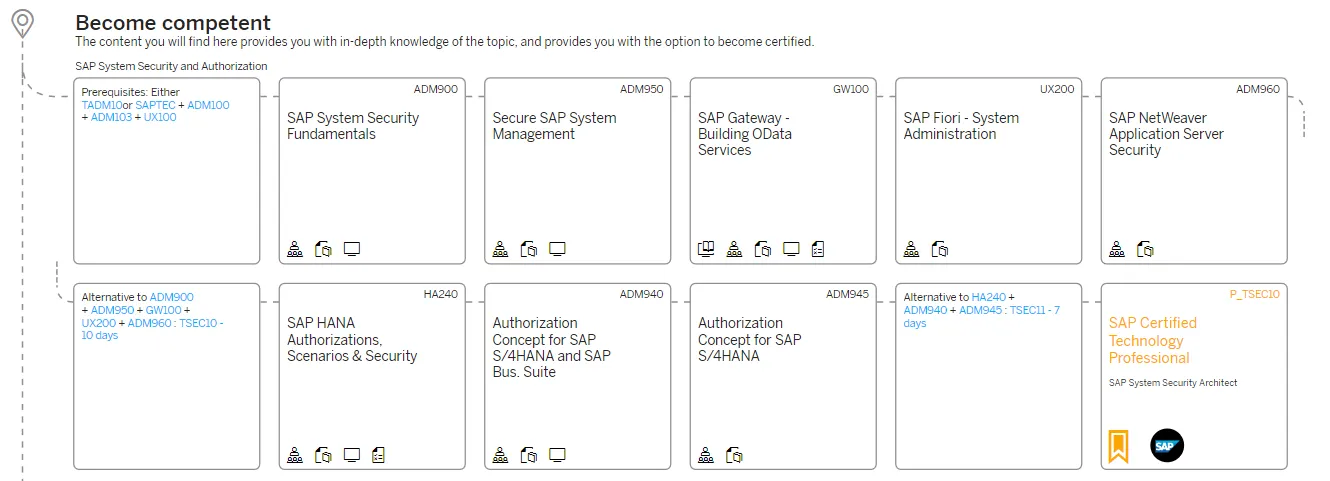Viewport: 1330px width, 481px height.
Task: Click SAP System Security and Authorization label
Action: click(x=171, y=66)
